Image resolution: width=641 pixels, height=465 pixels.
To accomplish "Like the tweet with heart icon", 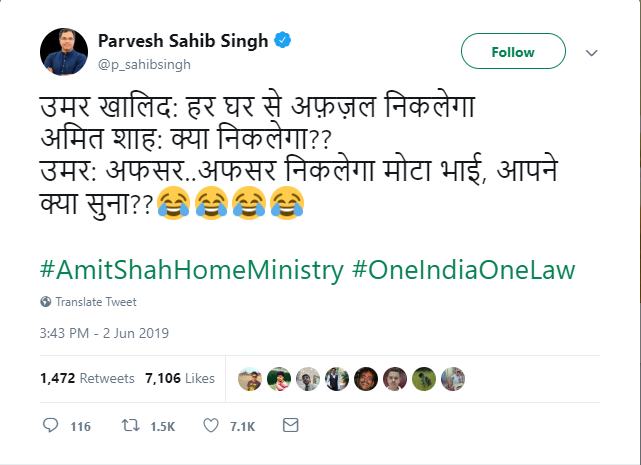I will [211, 426].
